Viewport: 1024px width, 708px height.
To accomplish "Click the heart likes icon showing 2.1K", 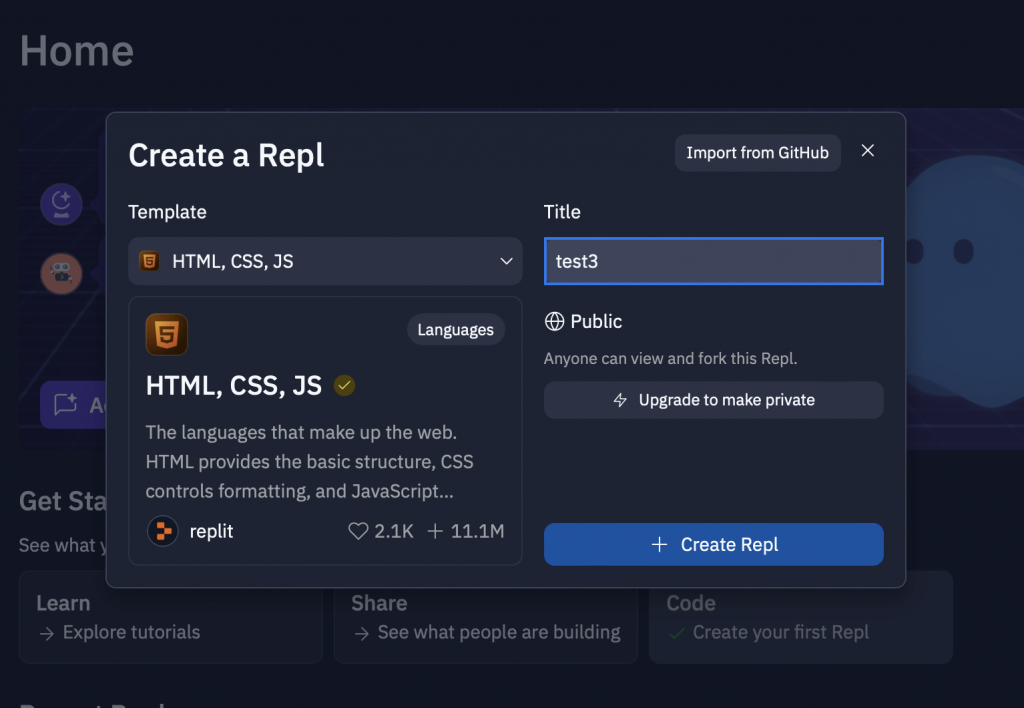I will tap(358, 531).
